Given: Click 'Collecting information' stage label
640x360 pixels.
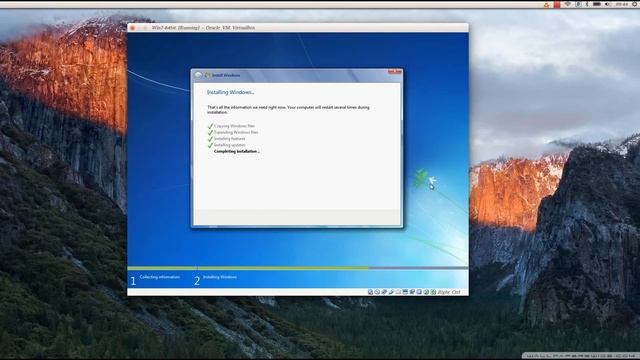Looking at the screenshot, I should pos(160,277).
